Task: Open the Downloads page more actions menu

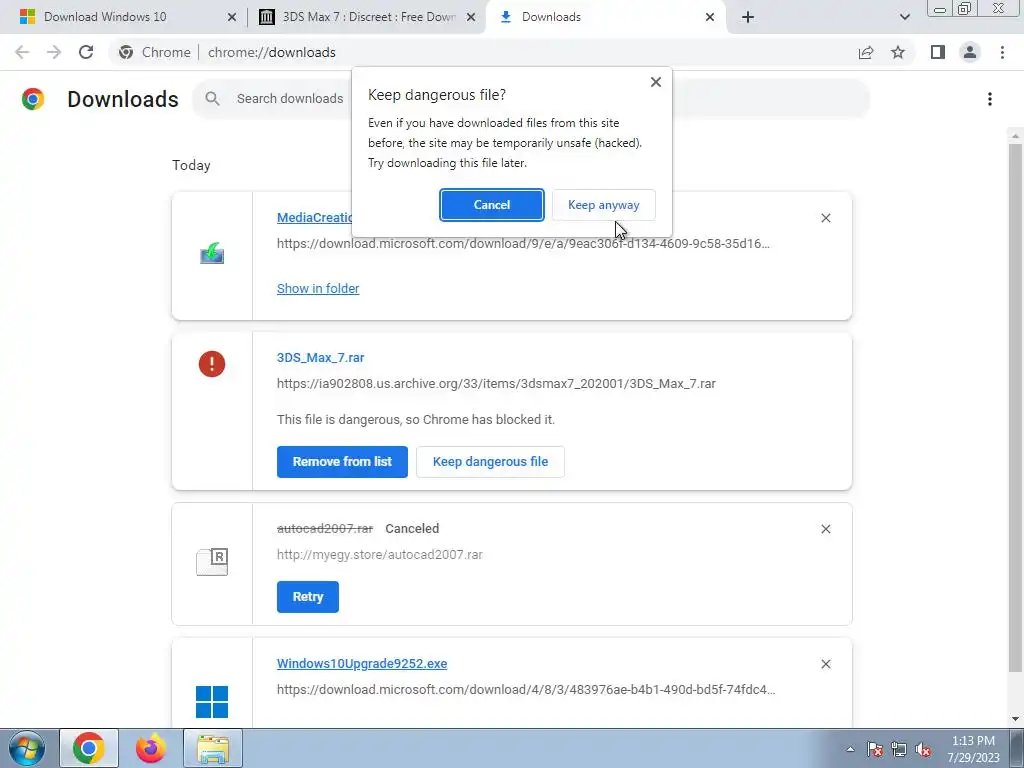Action: point(990,99)
